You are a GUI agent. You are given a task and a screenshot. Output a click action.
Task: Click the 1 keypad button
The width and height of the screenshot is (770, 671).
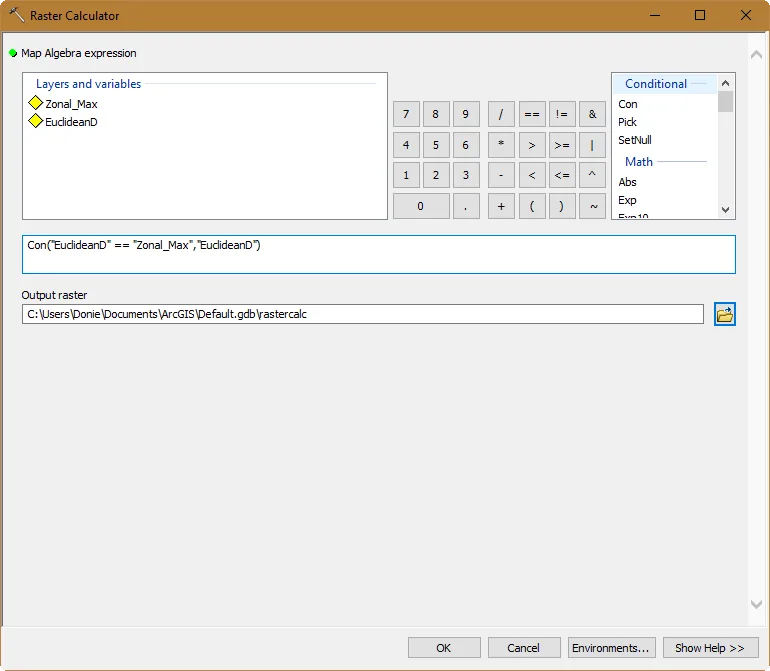tap(406, 175)
